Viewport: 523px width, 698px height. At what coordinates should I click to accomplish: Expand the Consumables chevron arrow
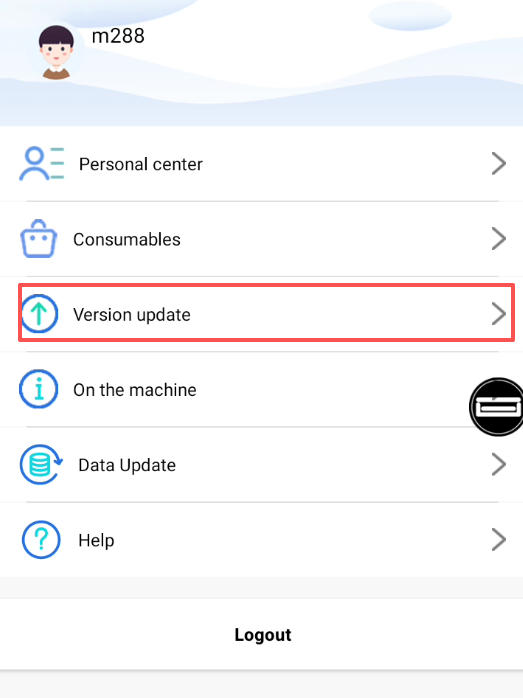point(499,239)
